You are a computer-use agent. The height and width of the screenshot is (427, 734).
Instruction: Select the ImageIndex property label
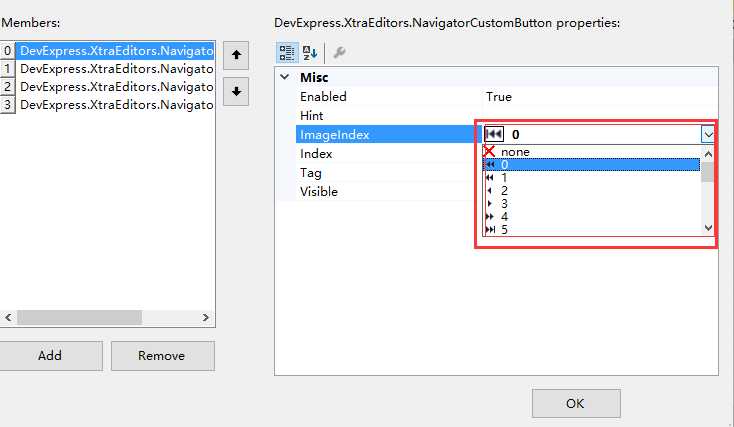pos(335,135)
